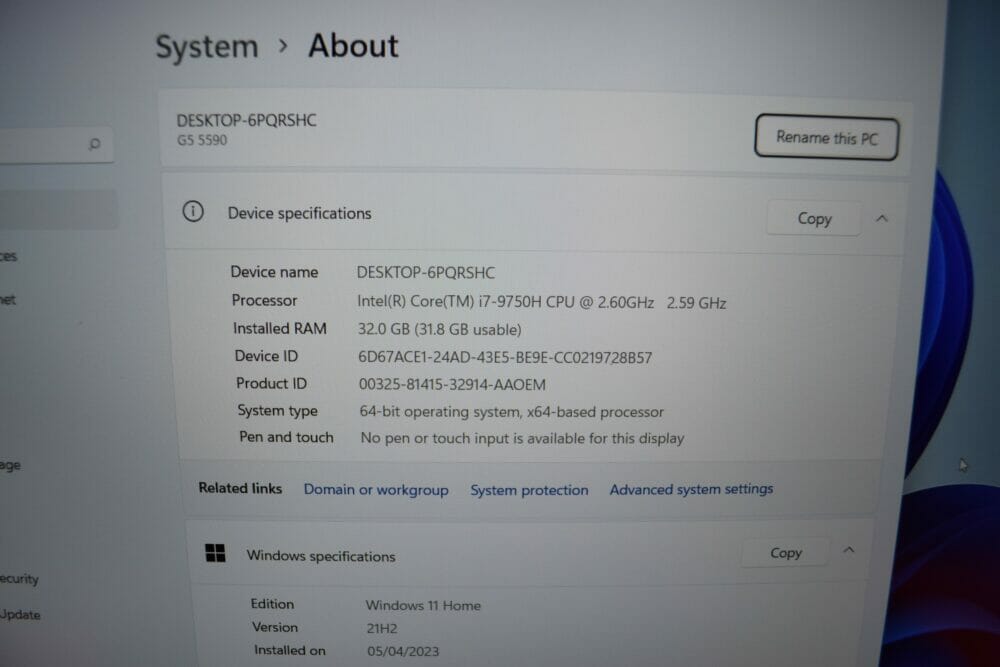Select the Device name value DESKTOP-6PQRSHC
Viewport: 1000px width, 667px height.
tap(425, 273)
